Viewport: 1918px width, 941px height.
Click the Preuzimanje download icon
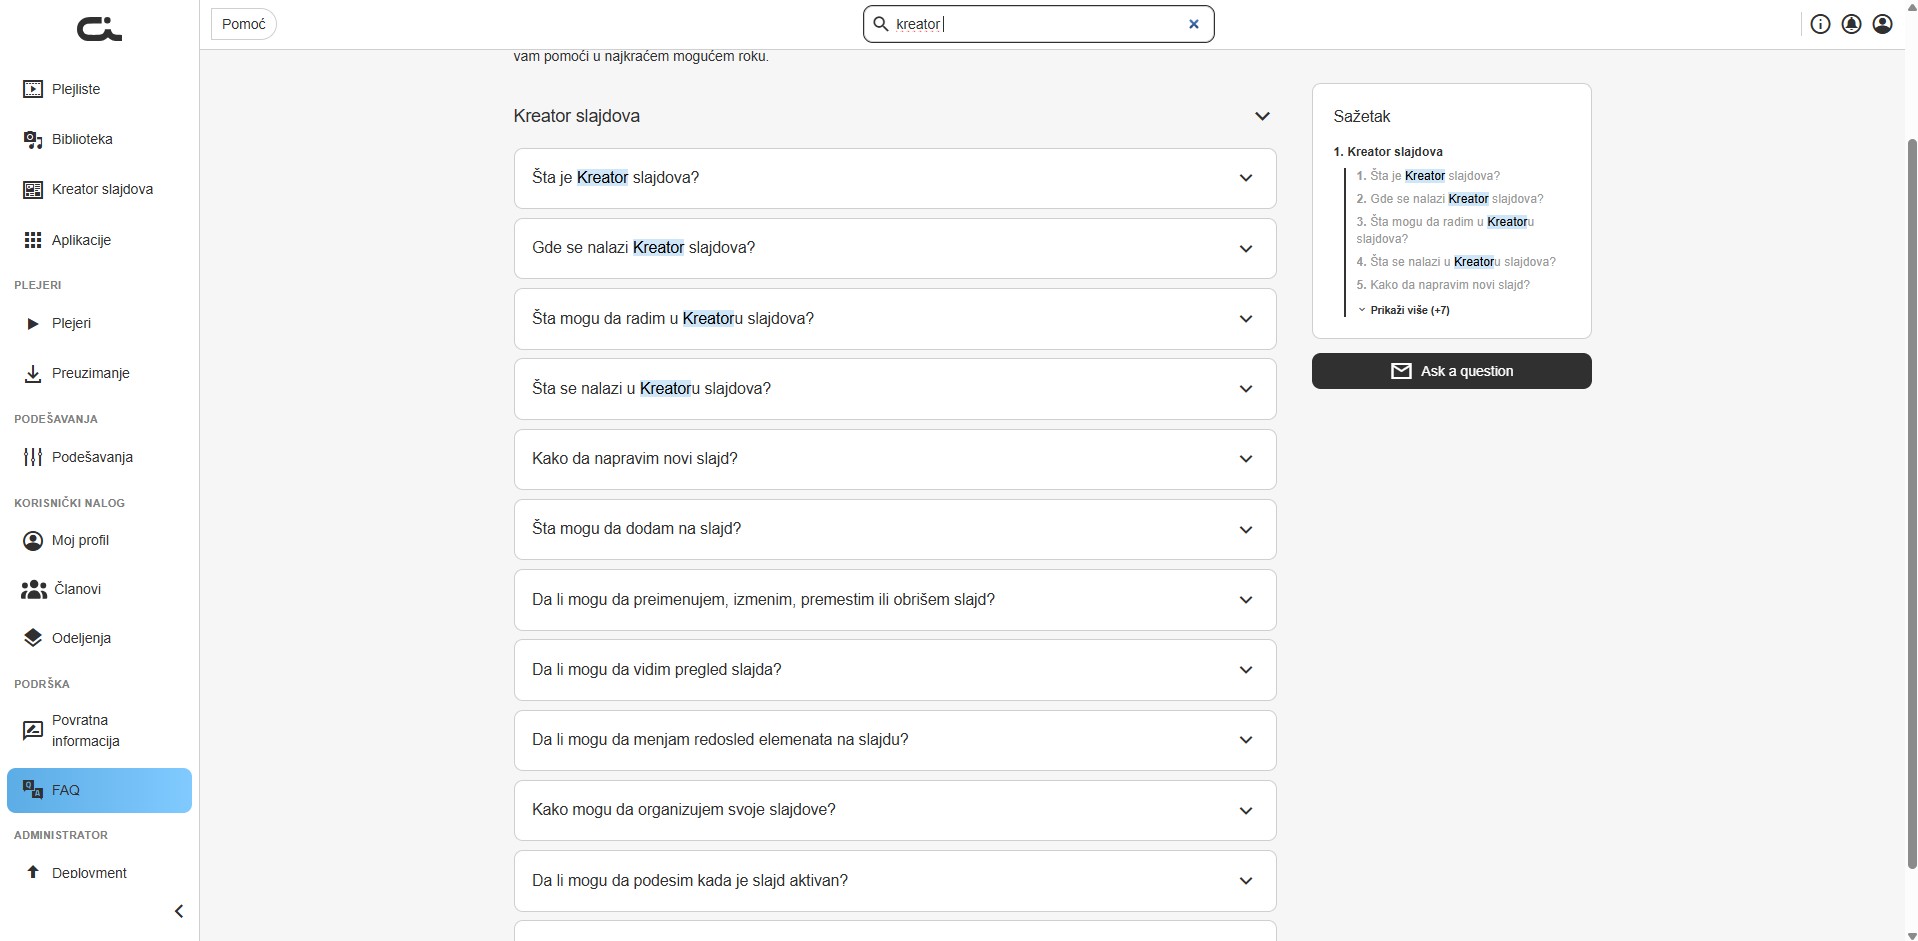coord(33,373)
